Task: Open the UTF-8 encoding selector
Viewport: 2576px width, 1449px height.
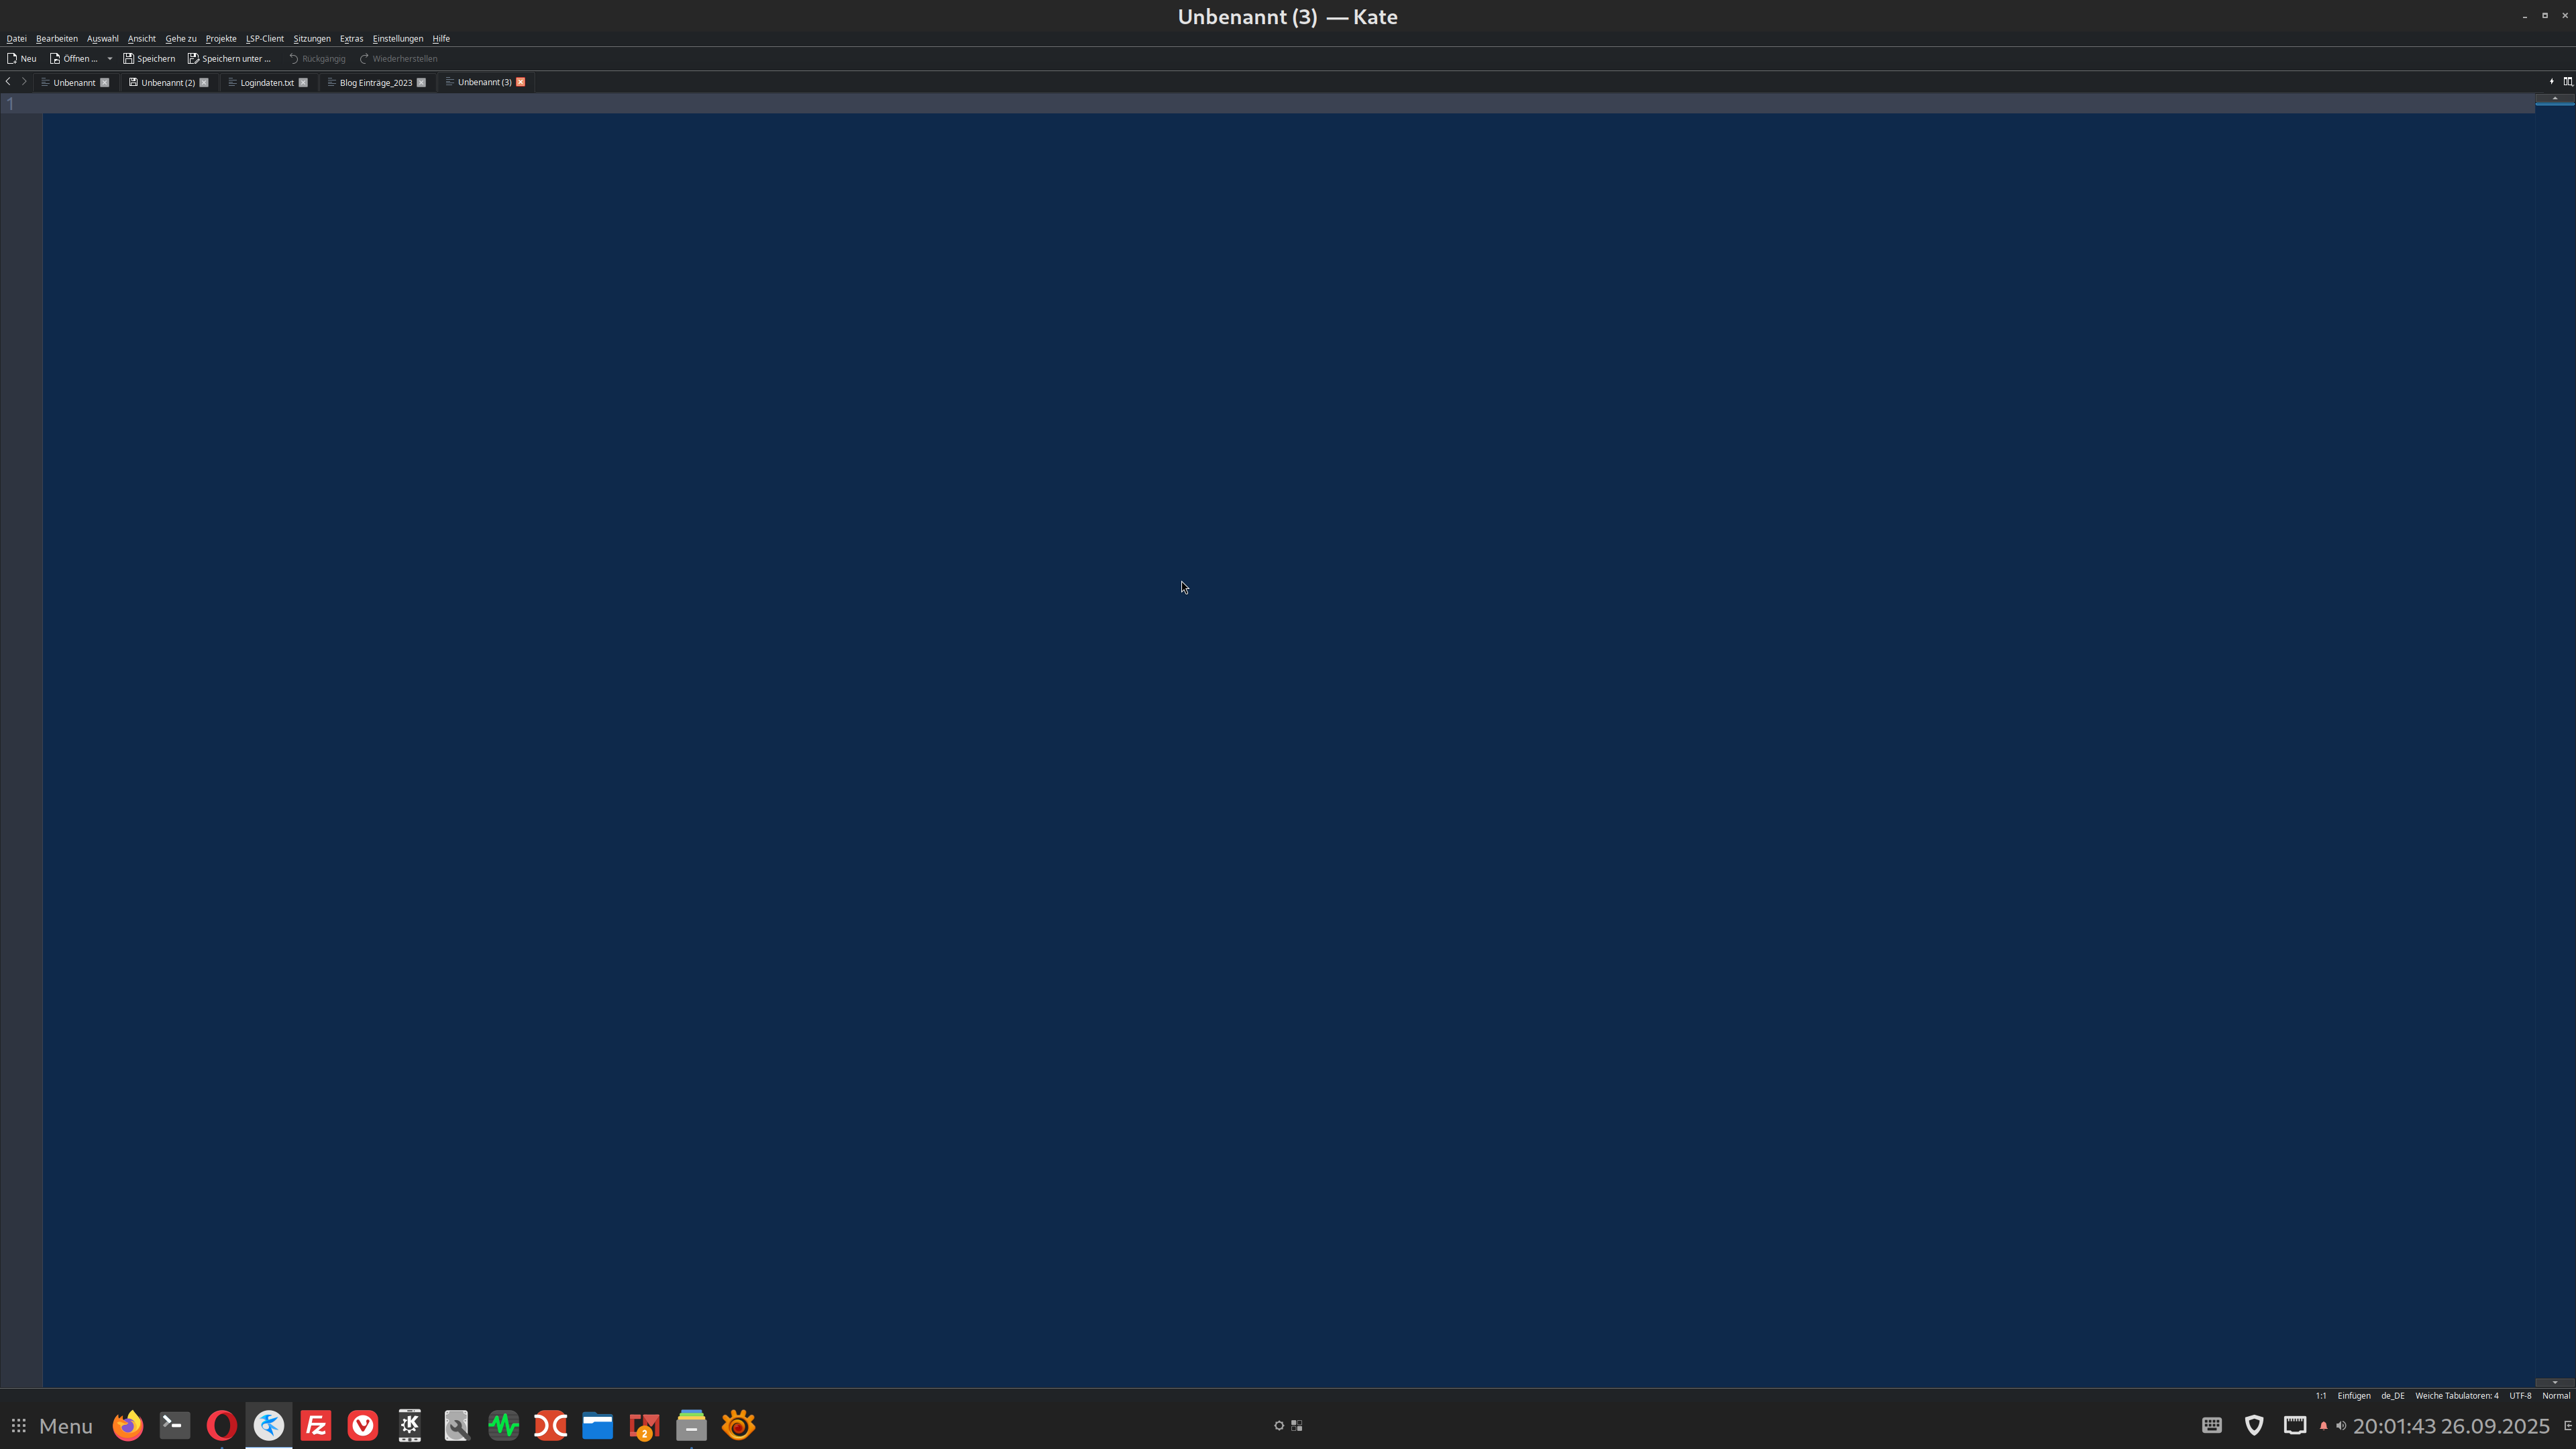Action: 2519,1395
